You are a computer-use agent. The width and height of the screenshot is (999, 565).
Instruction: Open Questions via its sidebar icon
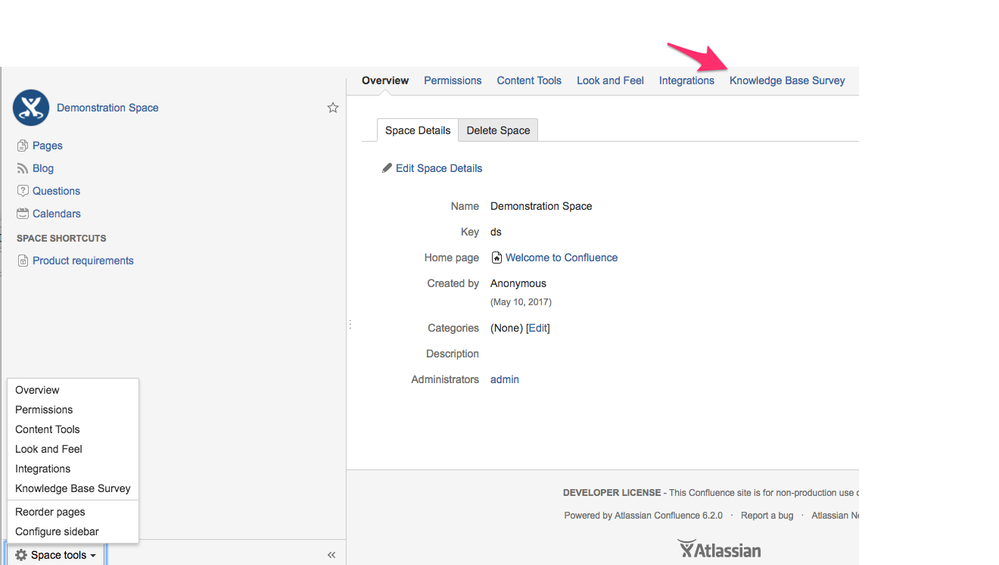pyautogui.click(x=22, y=190)
